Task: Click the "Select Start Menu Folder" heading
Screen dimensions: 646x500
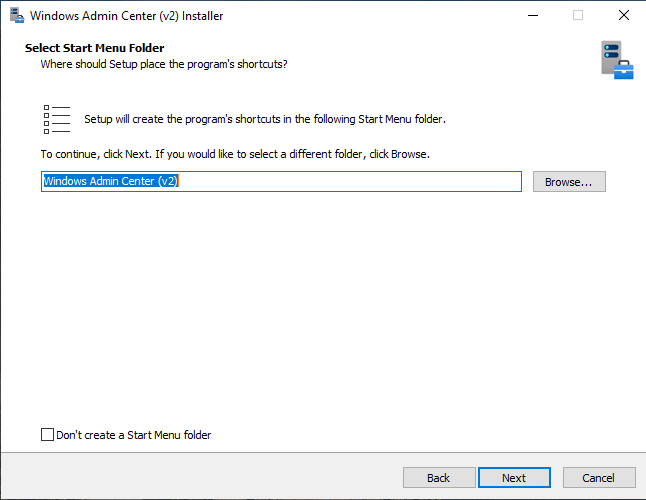Action: pos(94,48)
